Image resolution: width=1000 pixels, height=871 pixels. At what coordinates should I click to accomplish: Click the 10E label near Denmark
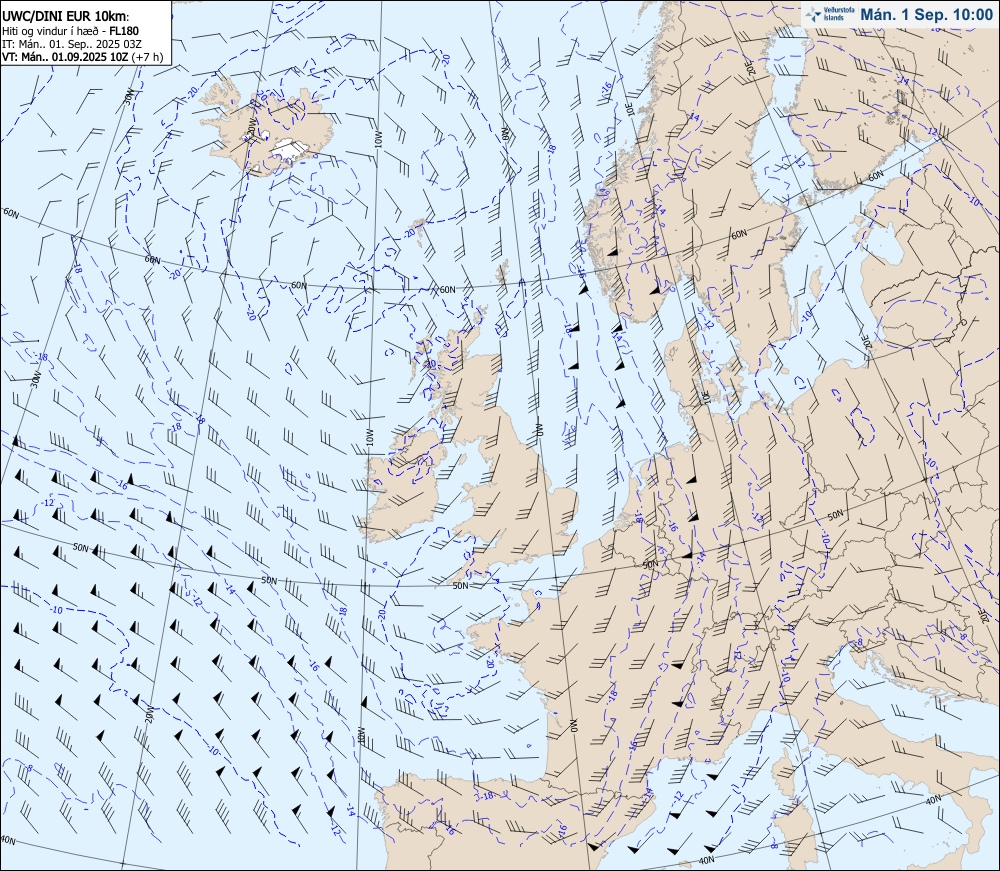pos(706,397)
